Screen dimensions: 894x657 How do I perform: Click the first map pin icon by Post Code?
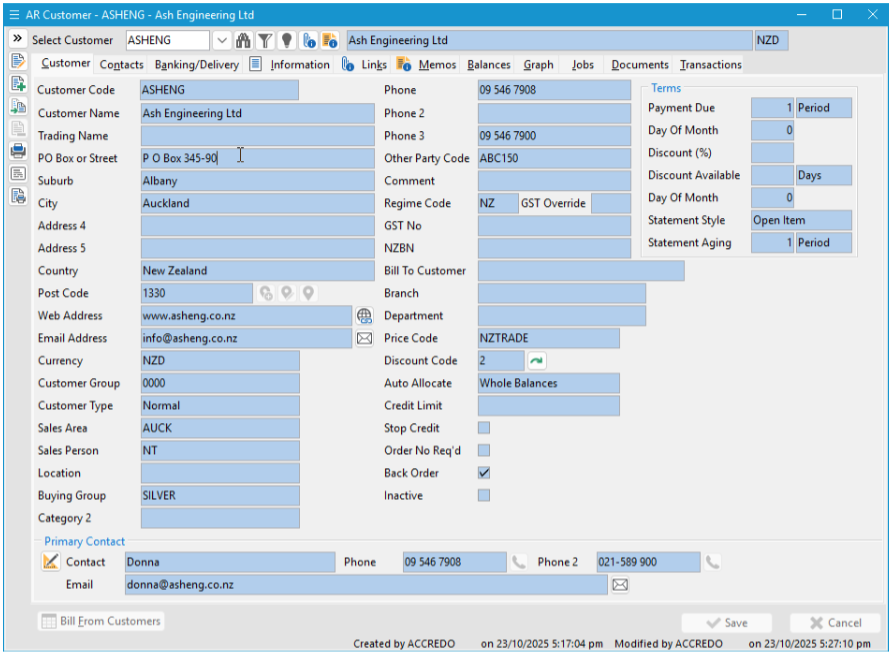click(266, 293)
